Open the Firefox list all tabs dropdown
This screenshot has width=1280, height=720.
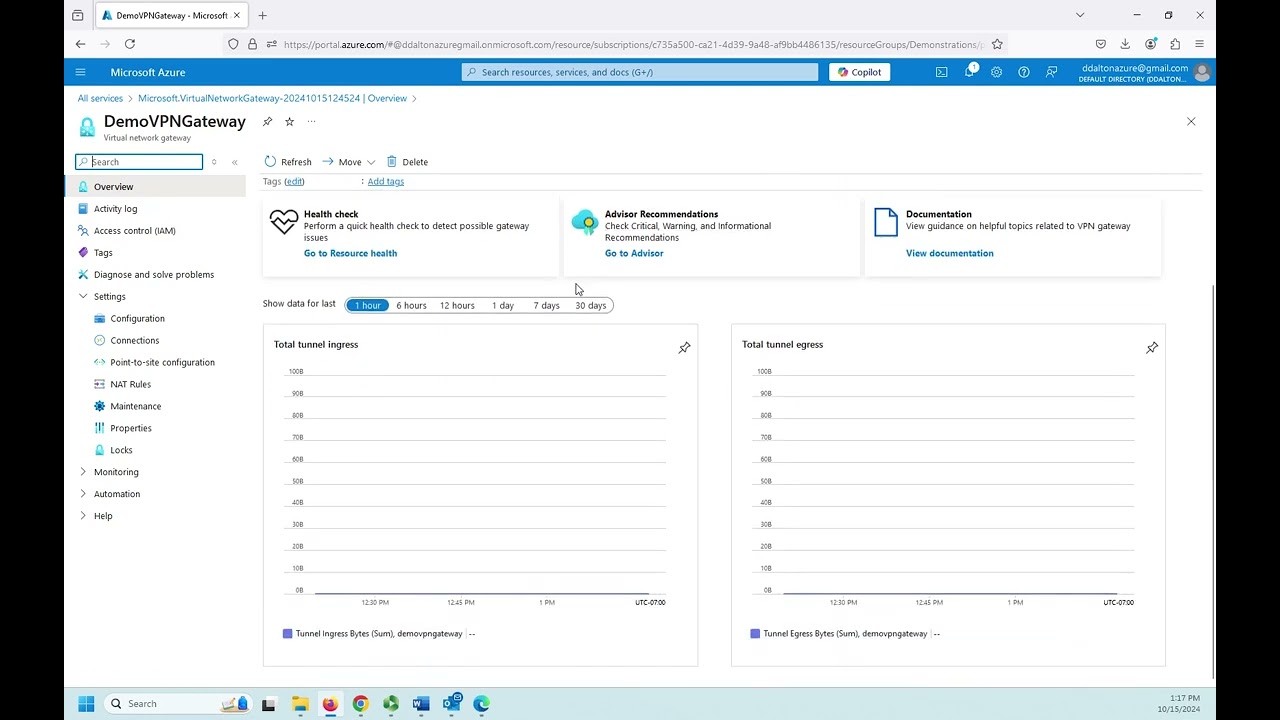(1080, 15)
